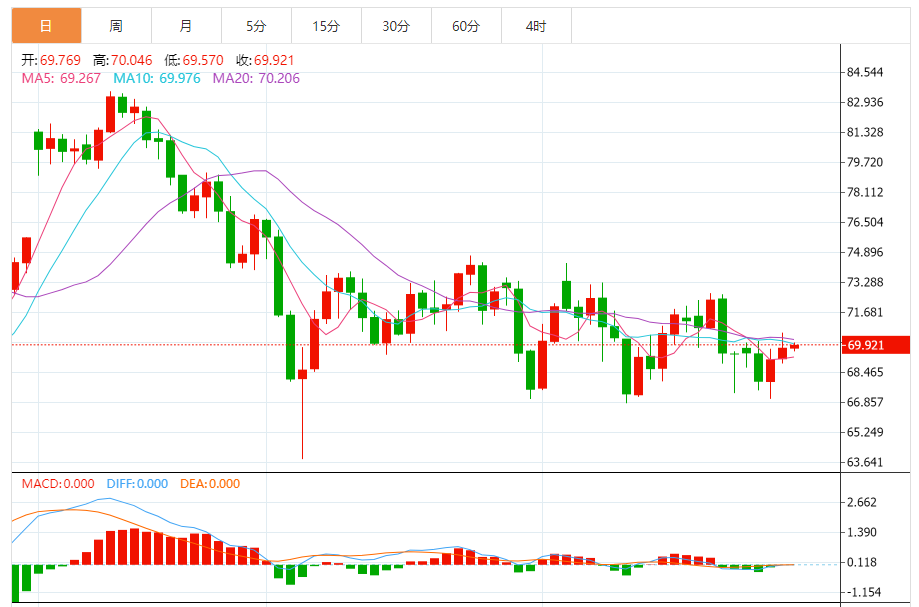Screen dimensions: 919x607
Task: Click the closing price 收:69.921
Action: click(x=265, y=60)
